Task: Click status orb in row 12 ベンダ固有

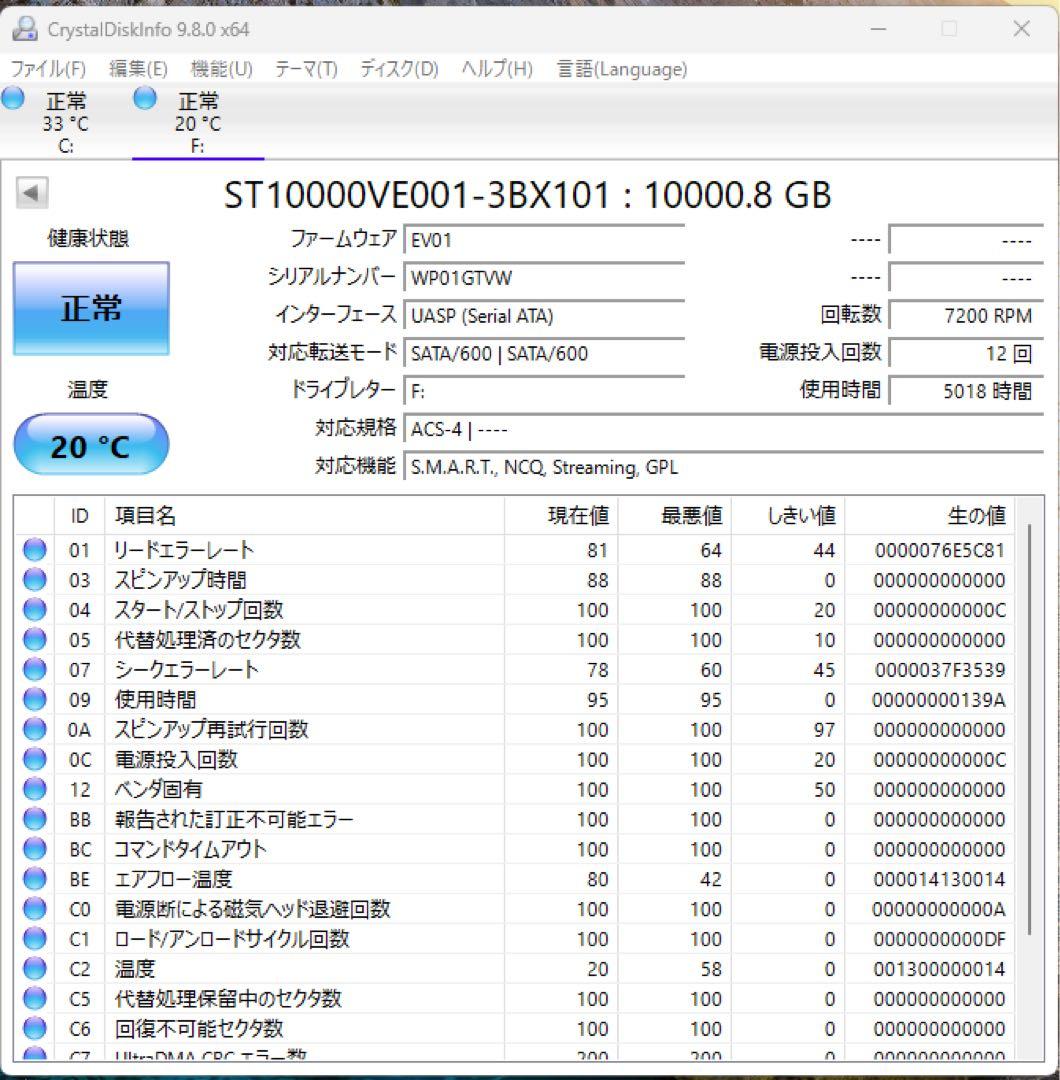Action: [34, 789]
